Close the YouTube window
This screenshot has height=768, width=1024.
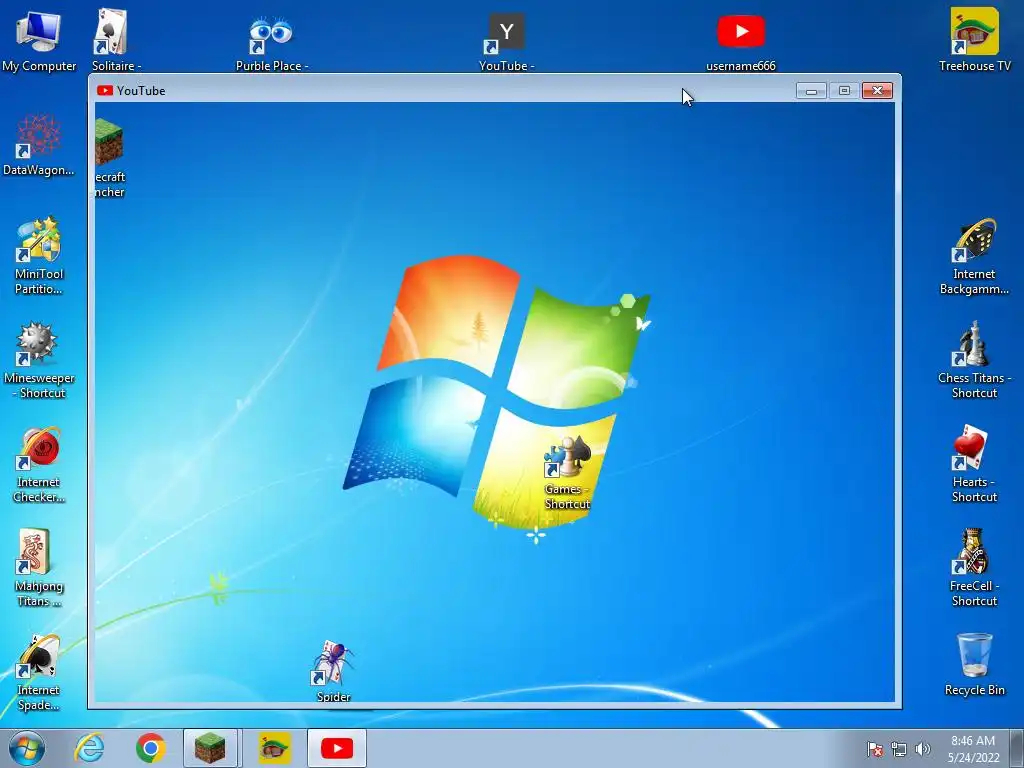click(878, 91)
